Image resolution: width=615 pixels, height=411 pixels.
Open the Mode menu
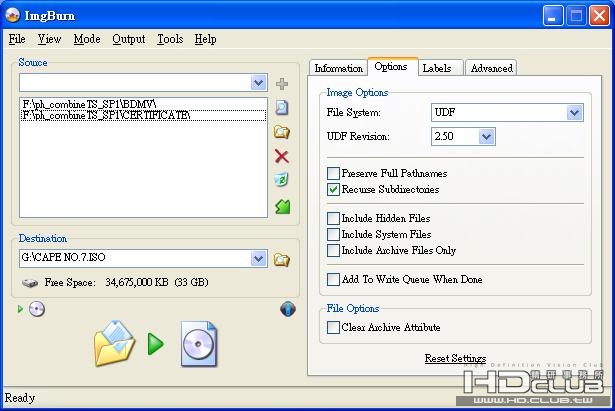pyautogui.click(x=87, y=39)
